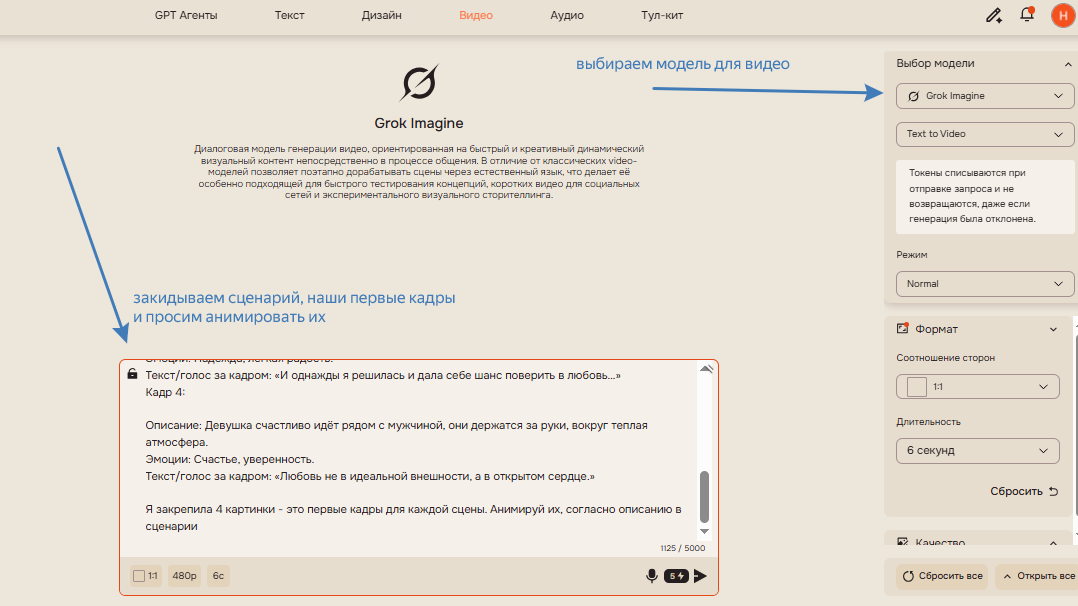Toggle the Качество section expander
This screenshot has height=606, width=1078.
pos(1053,543)
